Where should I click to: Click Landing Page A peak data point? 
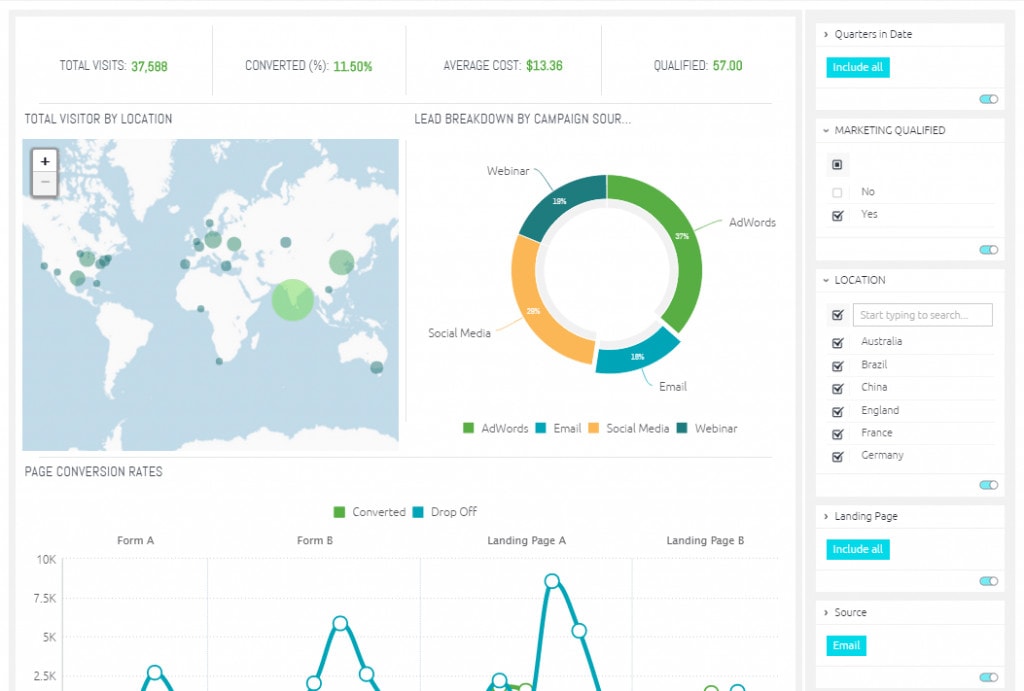552,581
